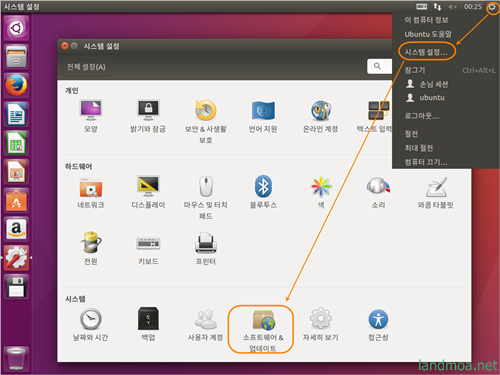Open 밝기와 잠금 settings
500x375 pixels.
click(148, 116)
